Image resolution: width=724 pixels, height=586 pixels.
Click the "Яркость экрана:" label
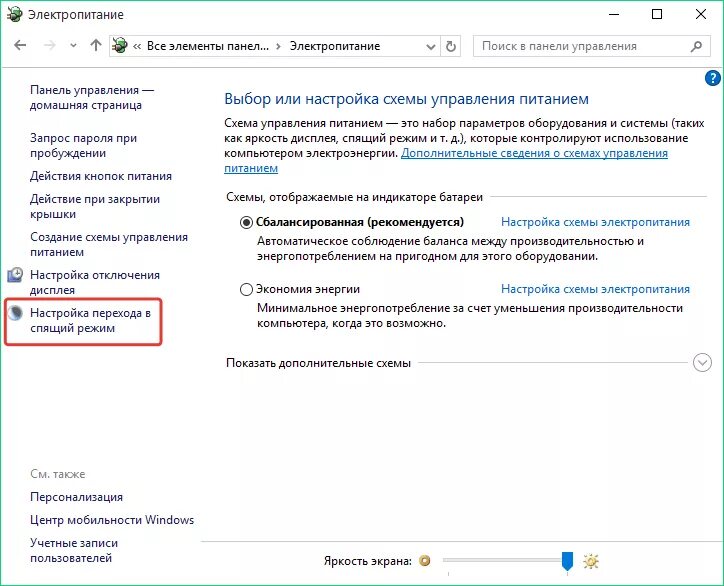point(368,561)
